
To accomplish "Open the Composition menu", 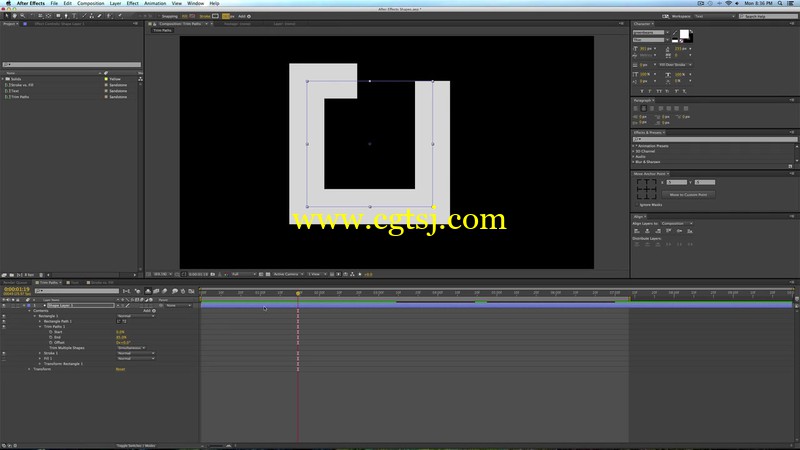I will [x=90, y=3].
